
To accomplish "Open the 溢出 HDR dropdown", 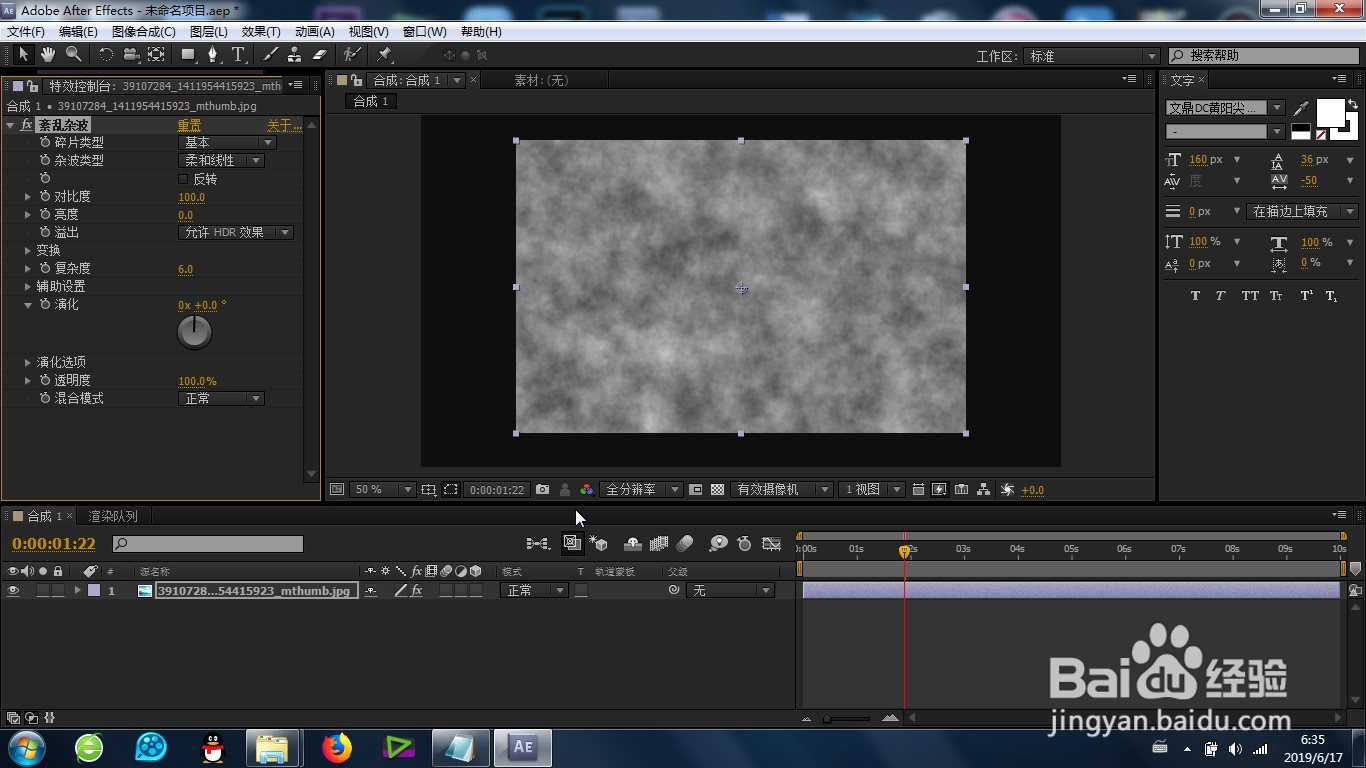I will [236, 233].
